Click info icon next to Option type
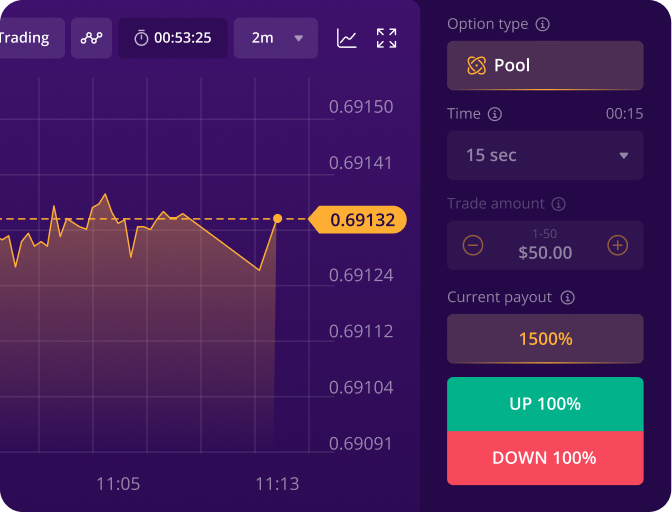Image resolution: width=672 pixels, height=512 pixels. pyautogui.click(x=543, y=23)
